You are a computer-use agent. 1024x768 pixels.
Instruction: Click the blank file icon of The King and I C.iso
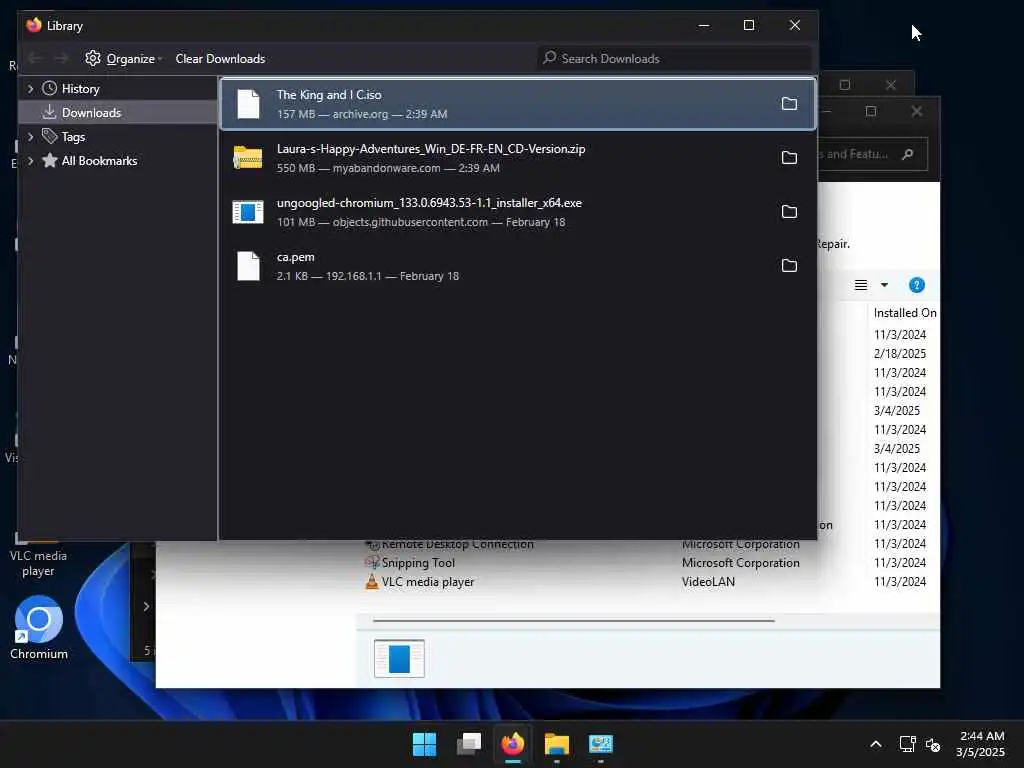(x=248, y=104)
